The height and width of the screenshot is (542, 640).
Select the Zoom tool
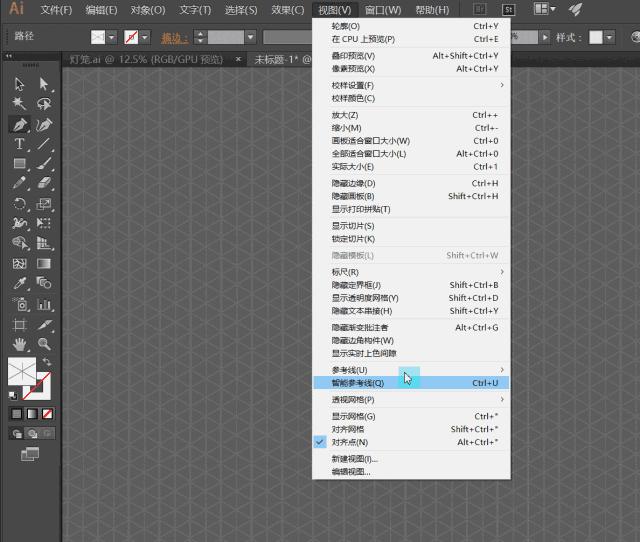[44, 344]
